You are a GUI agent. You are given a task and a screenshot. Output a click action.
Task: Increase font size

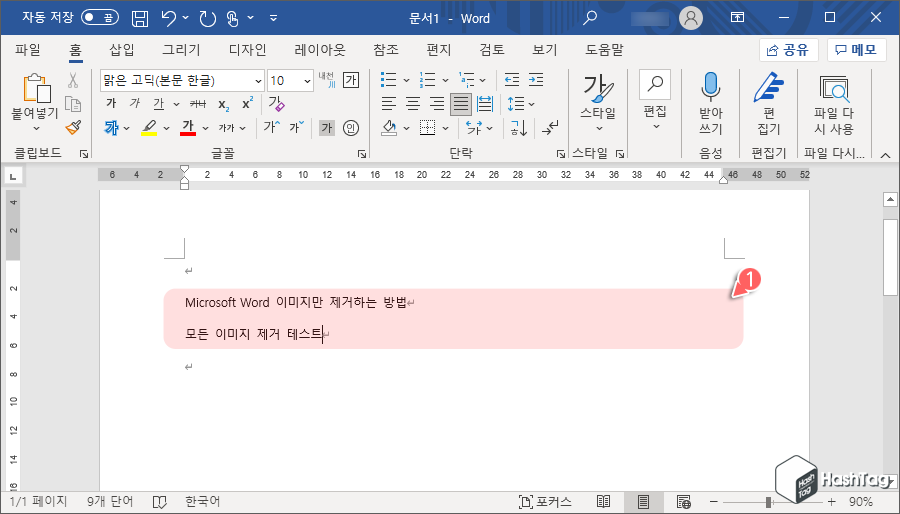coord(271,127)
